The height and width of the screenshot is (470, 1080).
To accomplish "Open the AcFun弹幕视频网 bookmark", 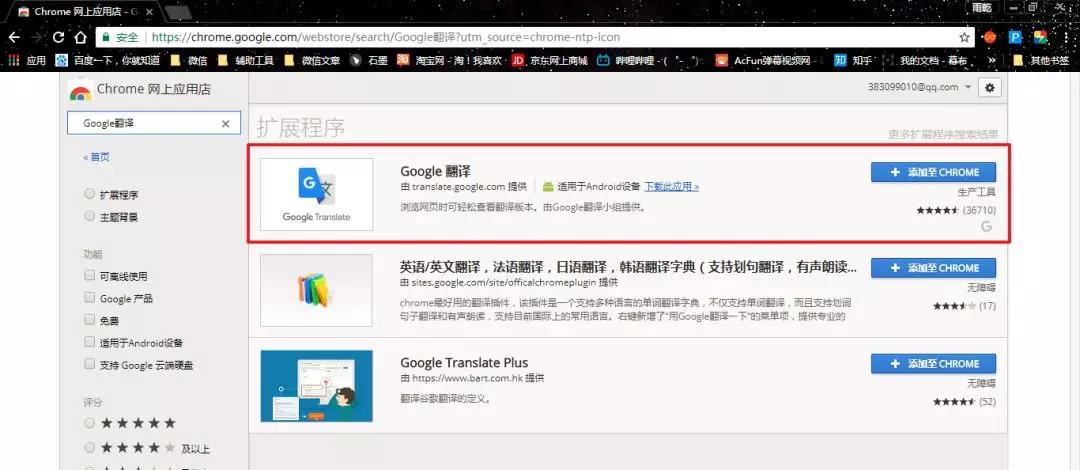I will pyautogui.click(x=768, y=61).
